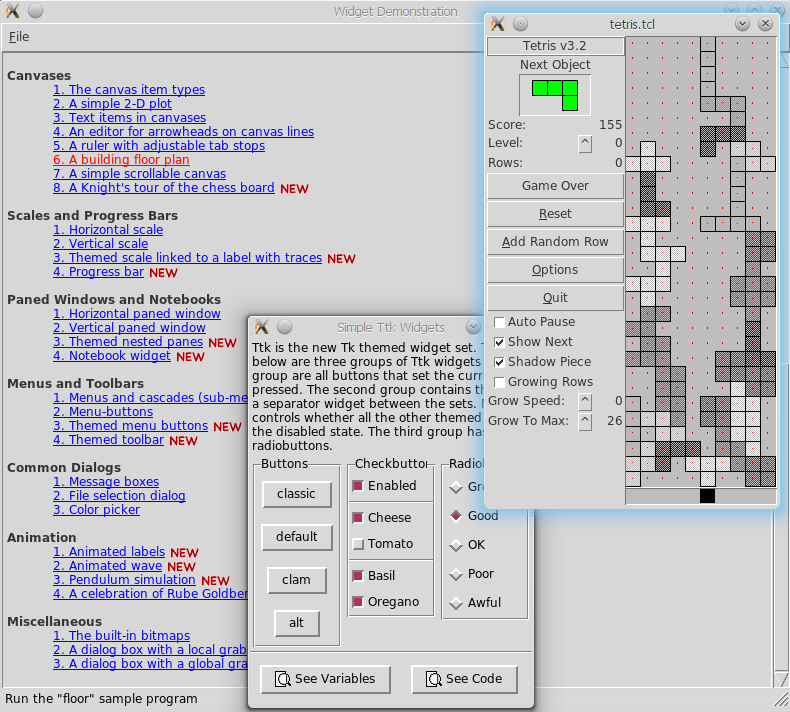Quit the Tetris game

point(555,298)
